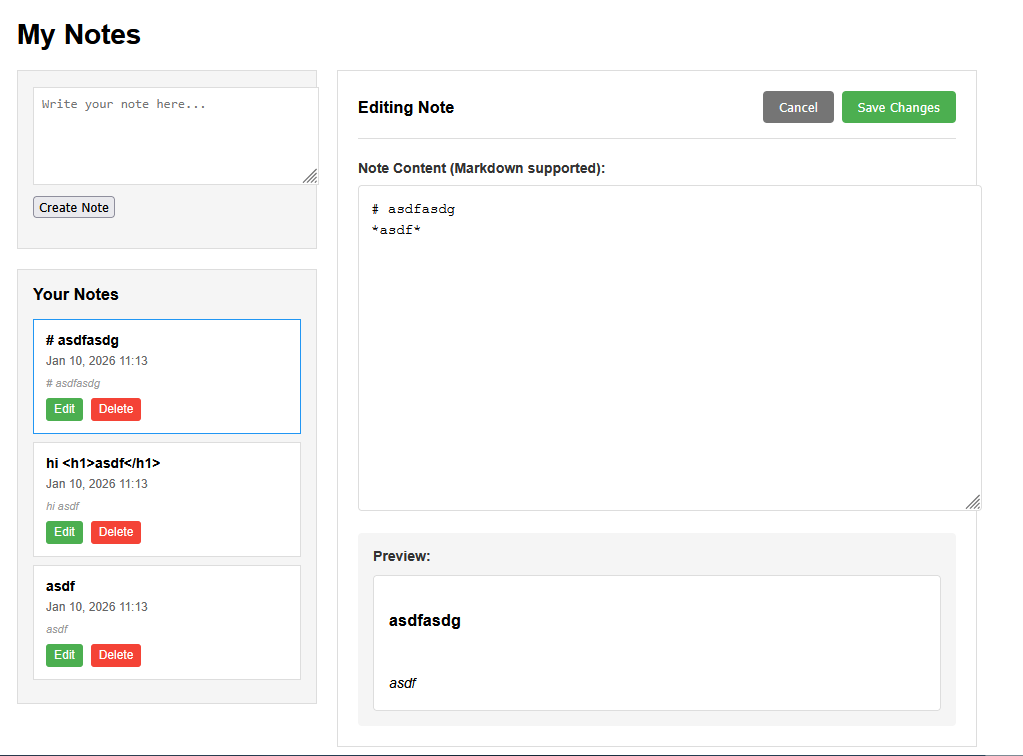Click resize handle of new note textarea
Screen dimensions: 1023x756
[310, 176]
